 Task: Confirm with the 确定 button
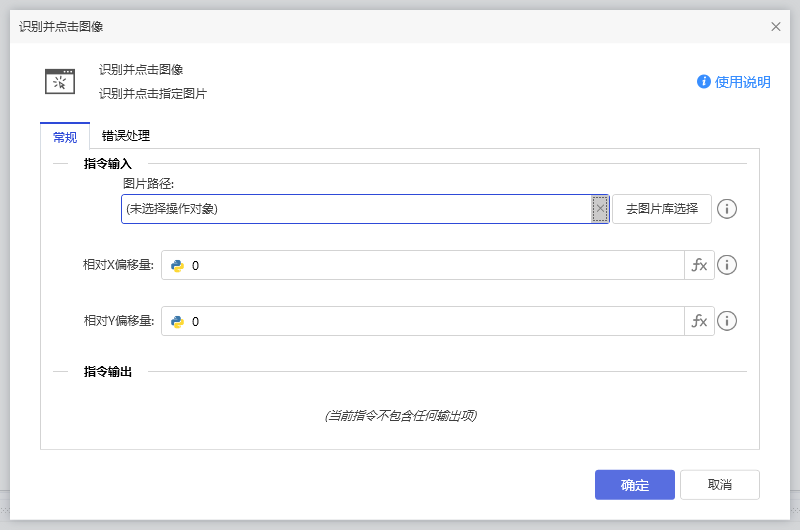click(634, 485)
